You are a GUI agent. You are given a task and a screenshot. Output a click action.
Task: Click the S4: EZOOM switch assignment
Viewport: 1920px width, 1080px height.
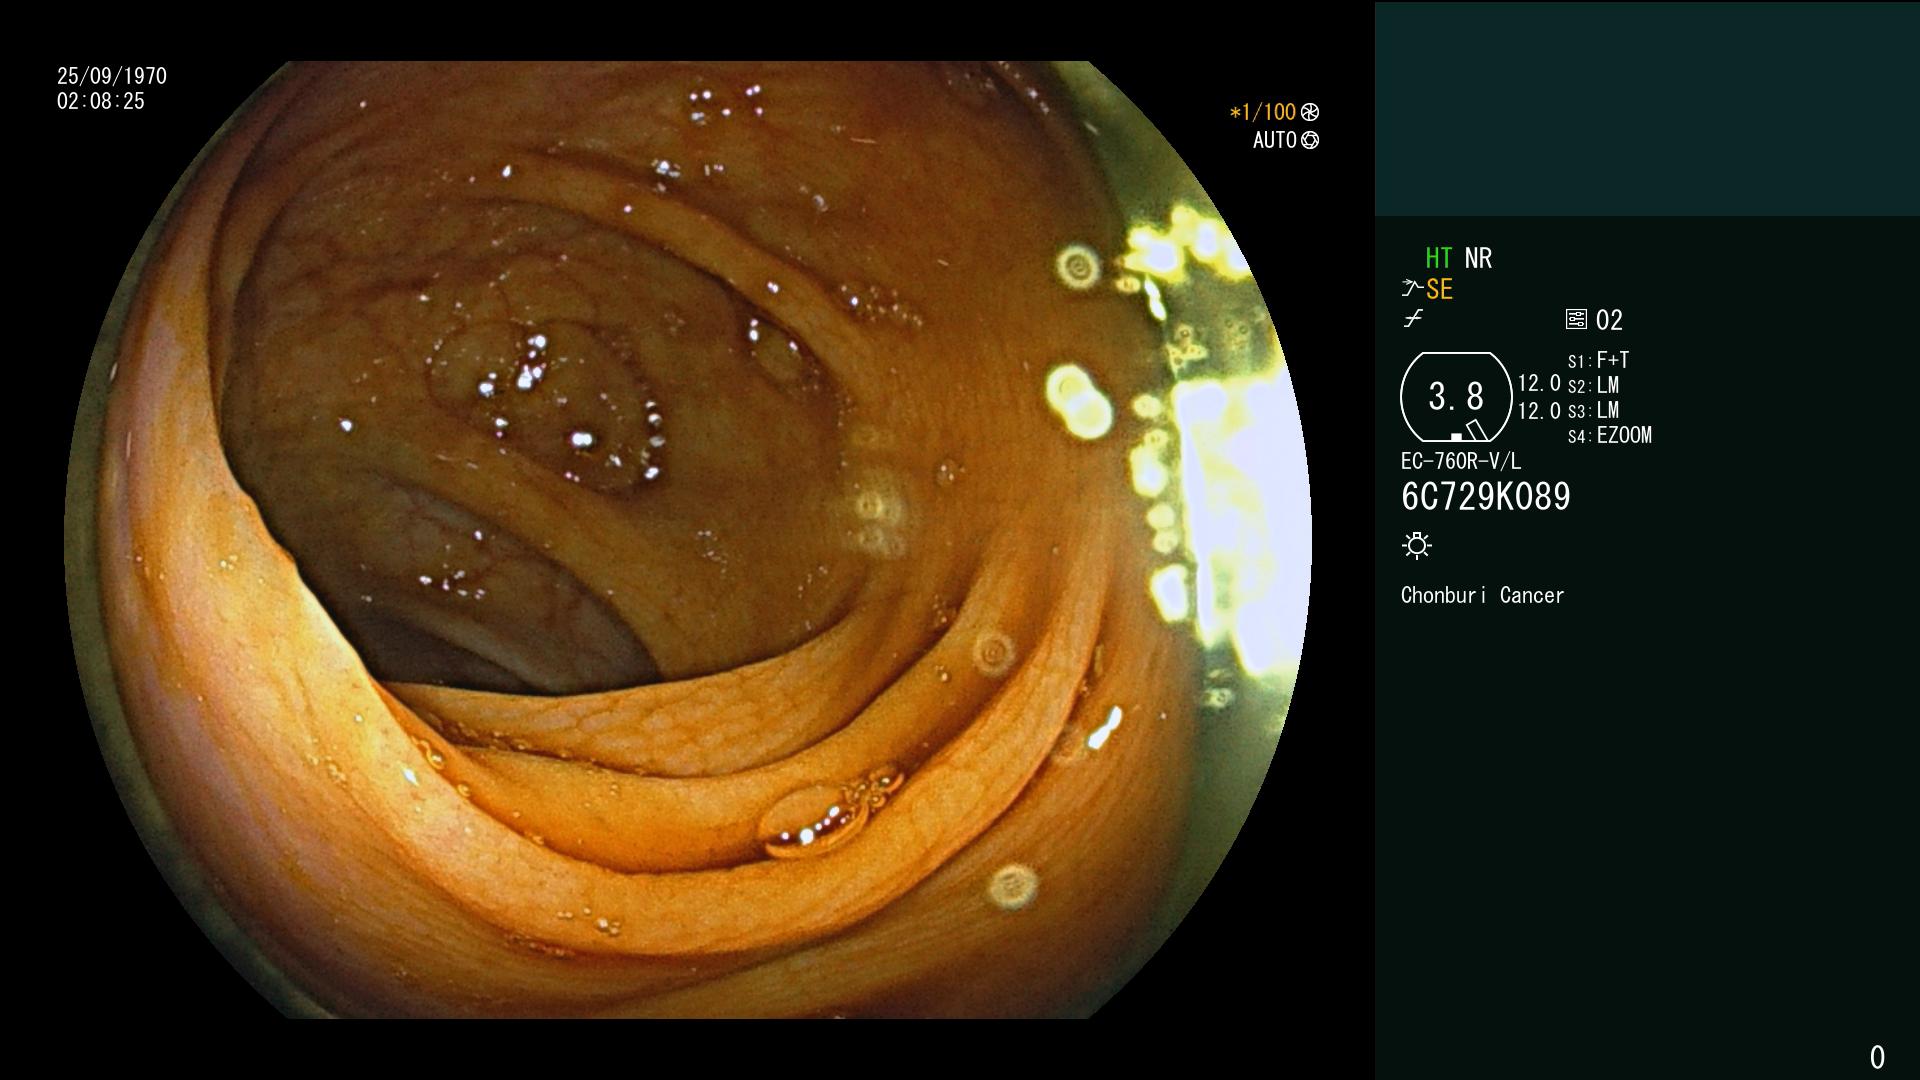(1610, 436)
